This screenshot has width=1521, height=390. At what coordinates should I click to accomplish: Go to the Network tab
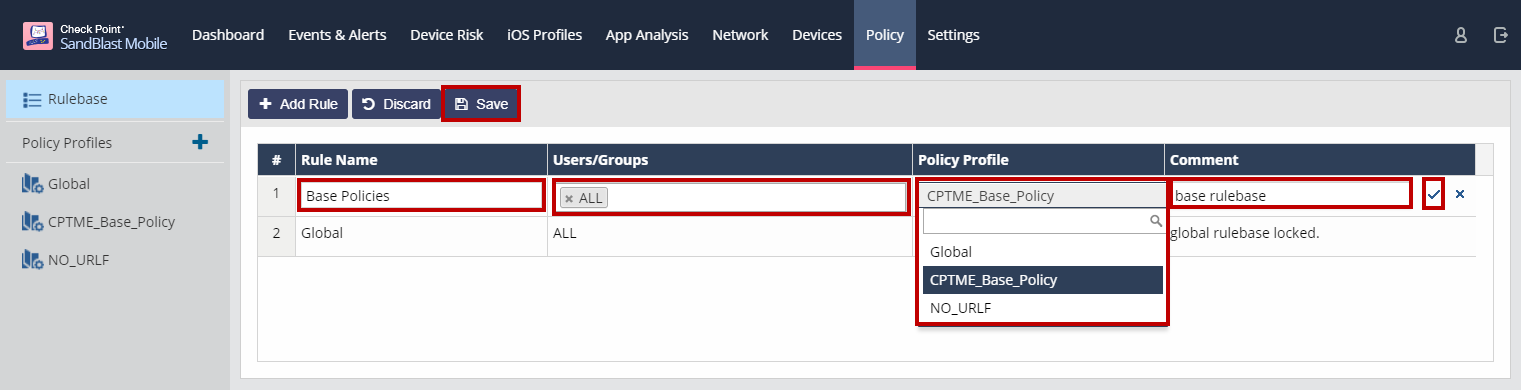740,35
